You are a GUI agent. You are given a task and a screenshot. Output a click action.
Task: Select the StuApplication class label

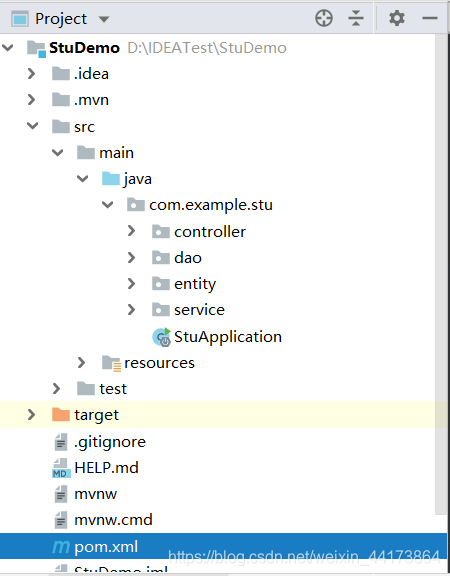click(x=228, y=337)
